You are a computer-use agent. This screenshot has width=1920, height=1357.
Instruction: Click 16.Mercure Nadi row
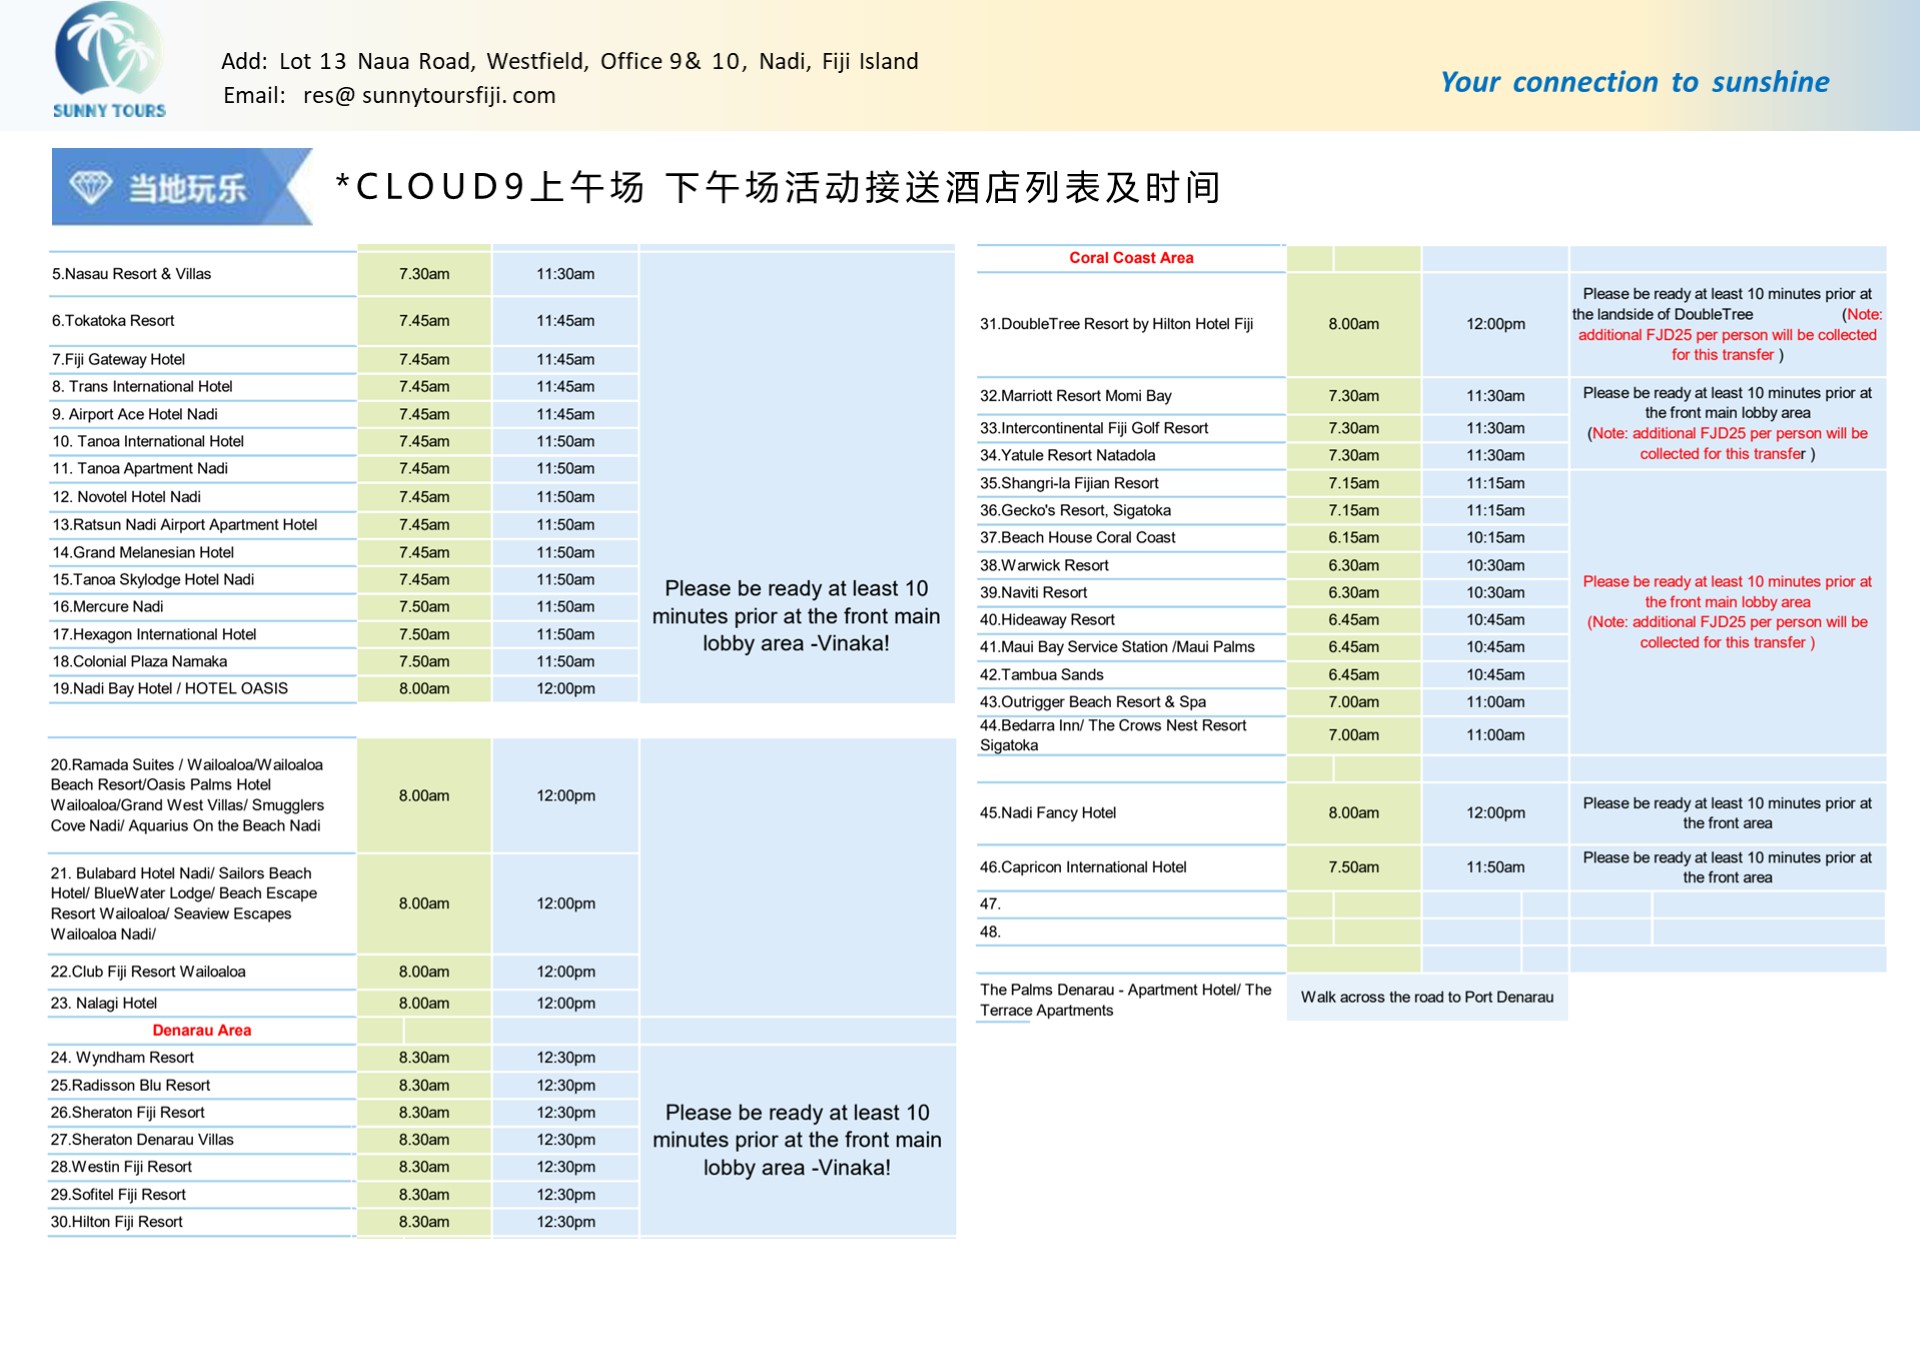point(107,606)
